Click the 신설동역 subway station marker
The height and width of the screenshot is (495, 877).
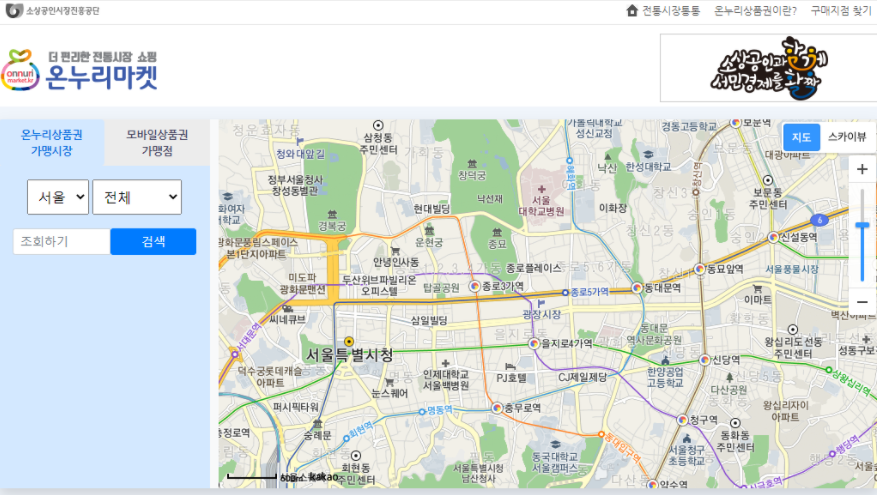[x=773, y=237]
